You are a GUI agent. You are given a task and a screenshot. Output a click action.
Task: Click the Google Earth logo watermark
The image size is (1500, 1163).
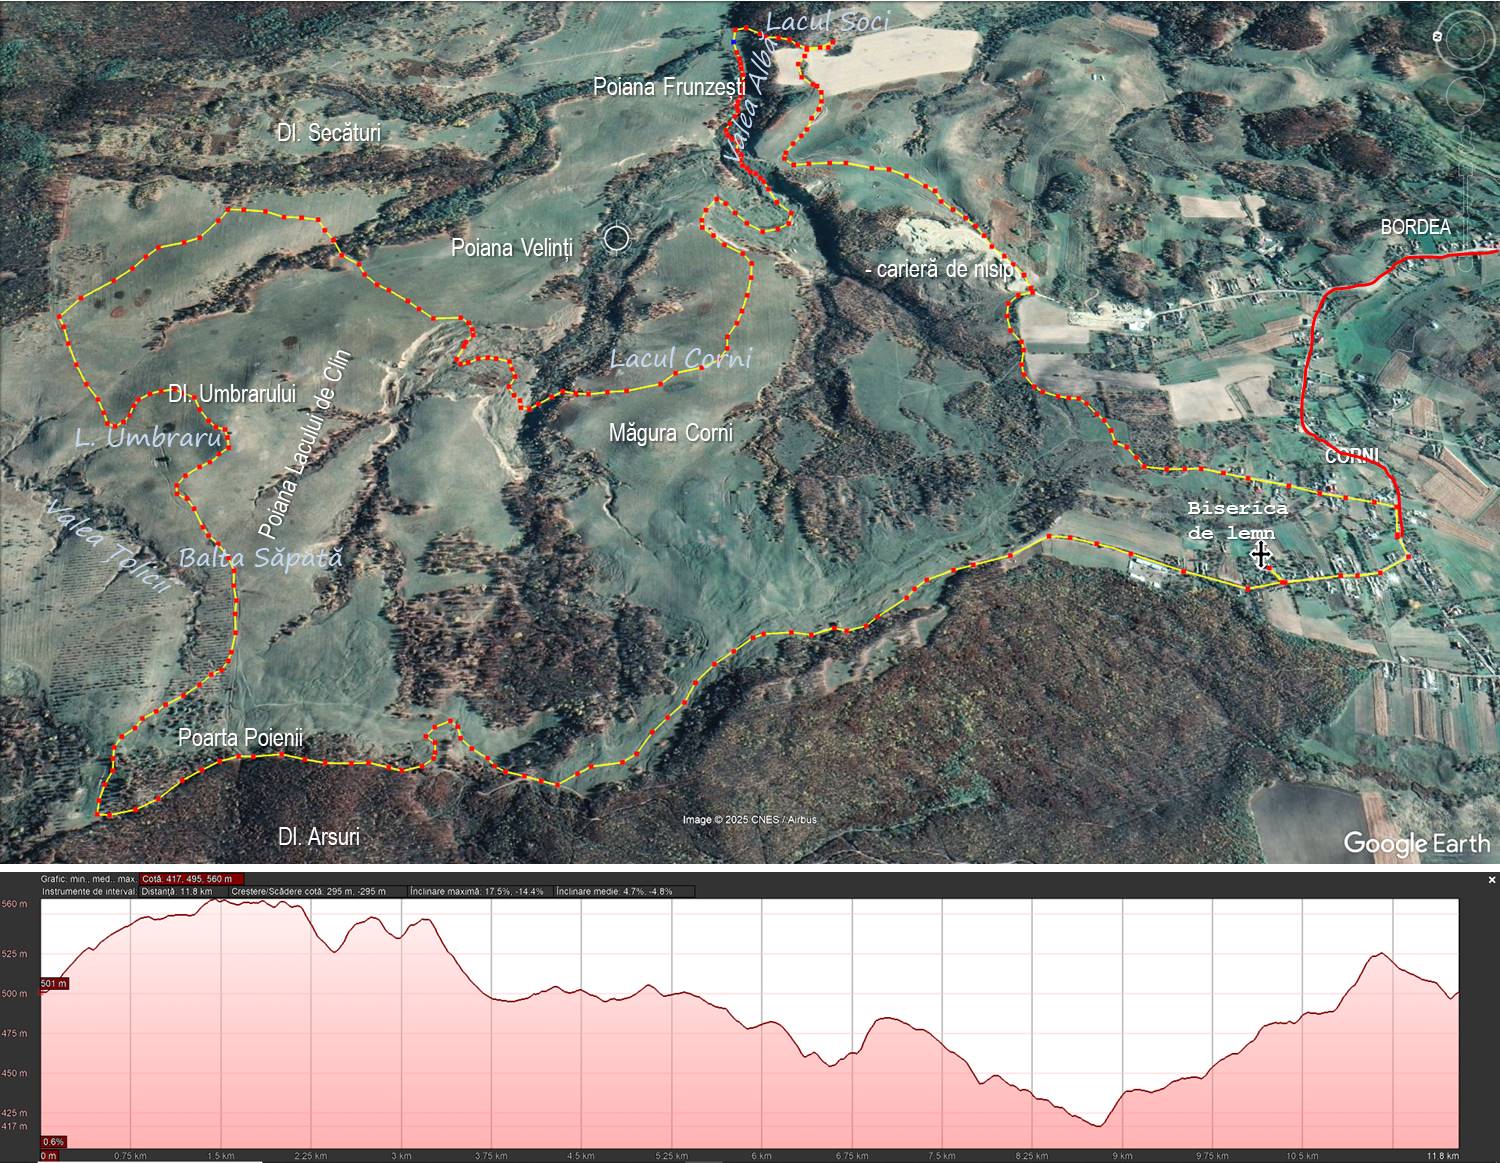click(x=1416, y=843)
